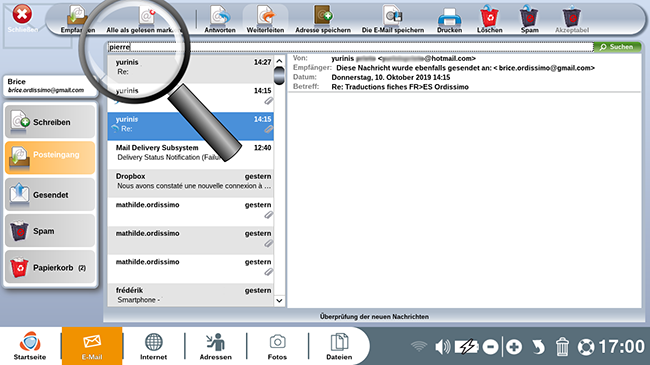Click the status text Überprüfung der neuen Nachrichten
This screenshot has height=365, width=650.
coord(374,316)
